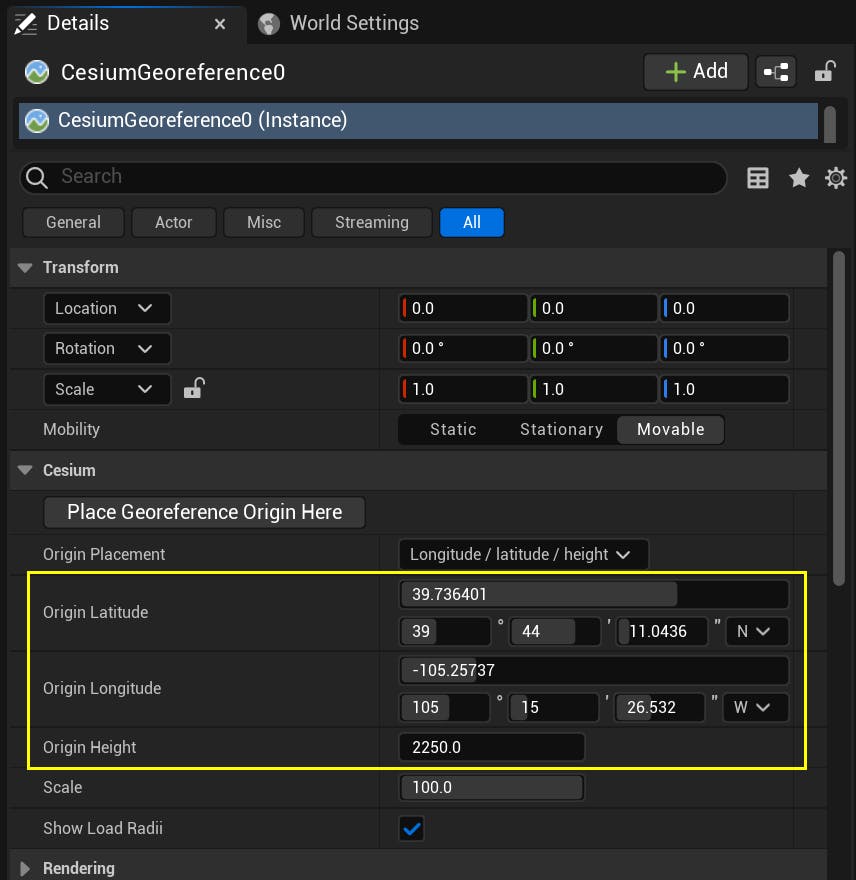This screenshot has width=856, height=880.
Task: Open the Details panel settings gear icon
Action: pos(836,177)
